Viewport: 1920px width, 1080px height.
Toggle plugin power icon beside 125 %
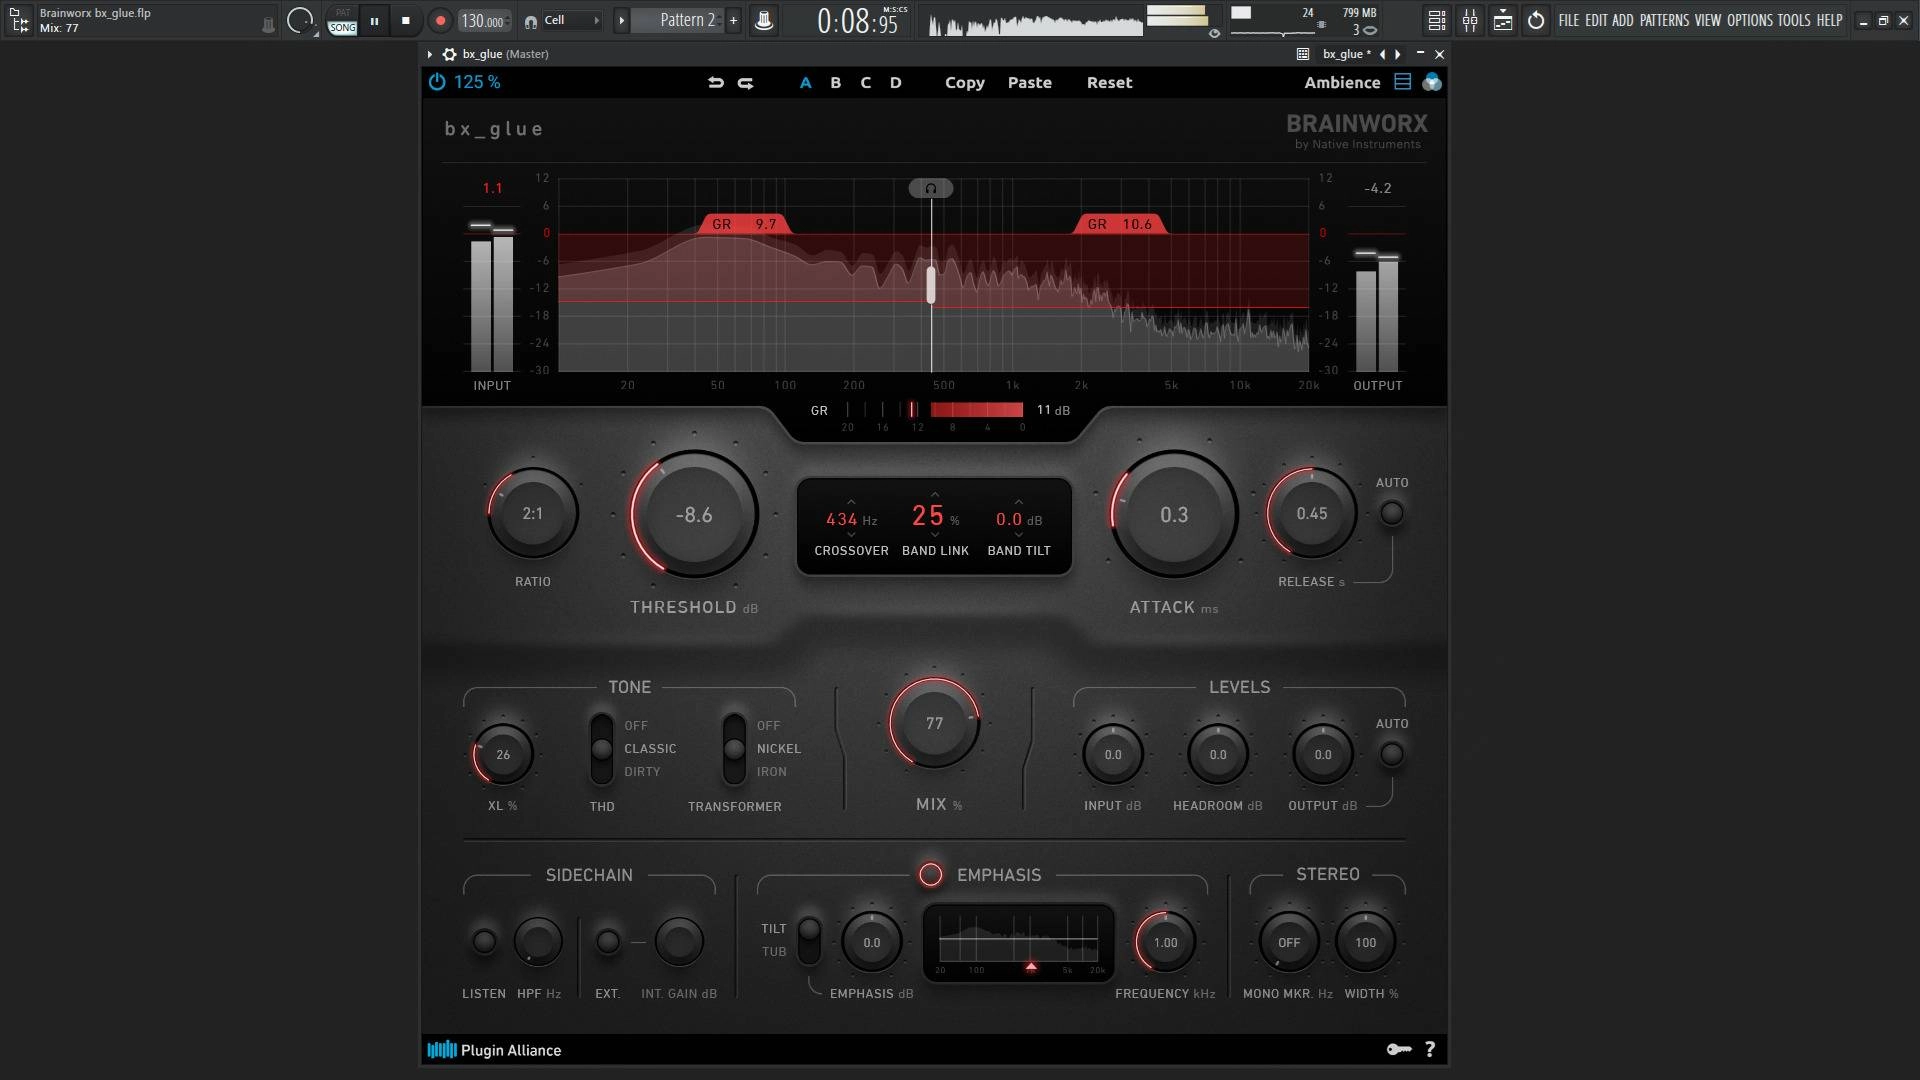pyautogui.click(x=437, y=82)
